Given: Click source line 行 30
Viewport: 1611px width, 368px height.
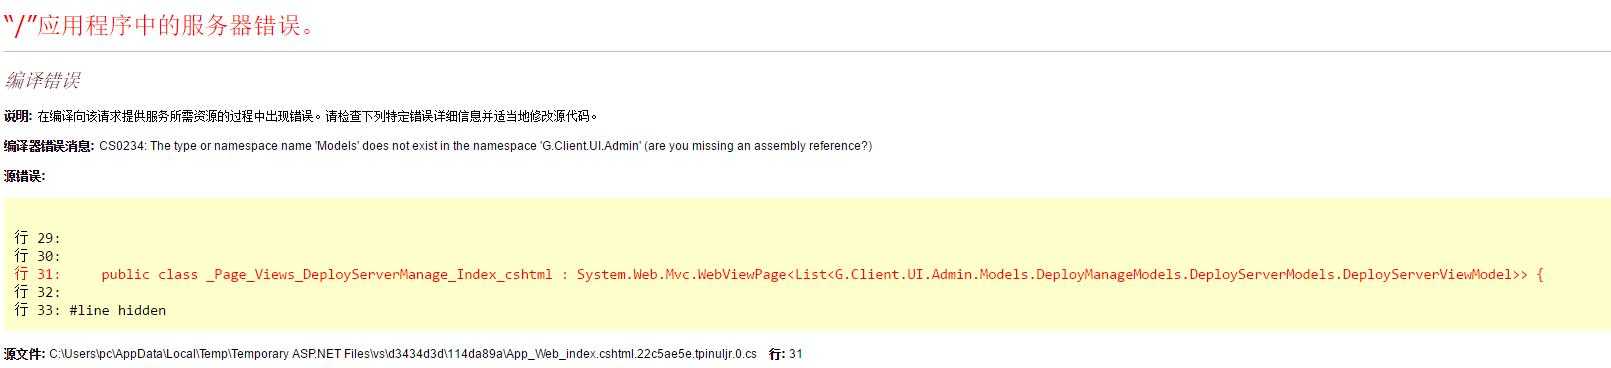Looking at the screenshot, I should click(37, 256).
